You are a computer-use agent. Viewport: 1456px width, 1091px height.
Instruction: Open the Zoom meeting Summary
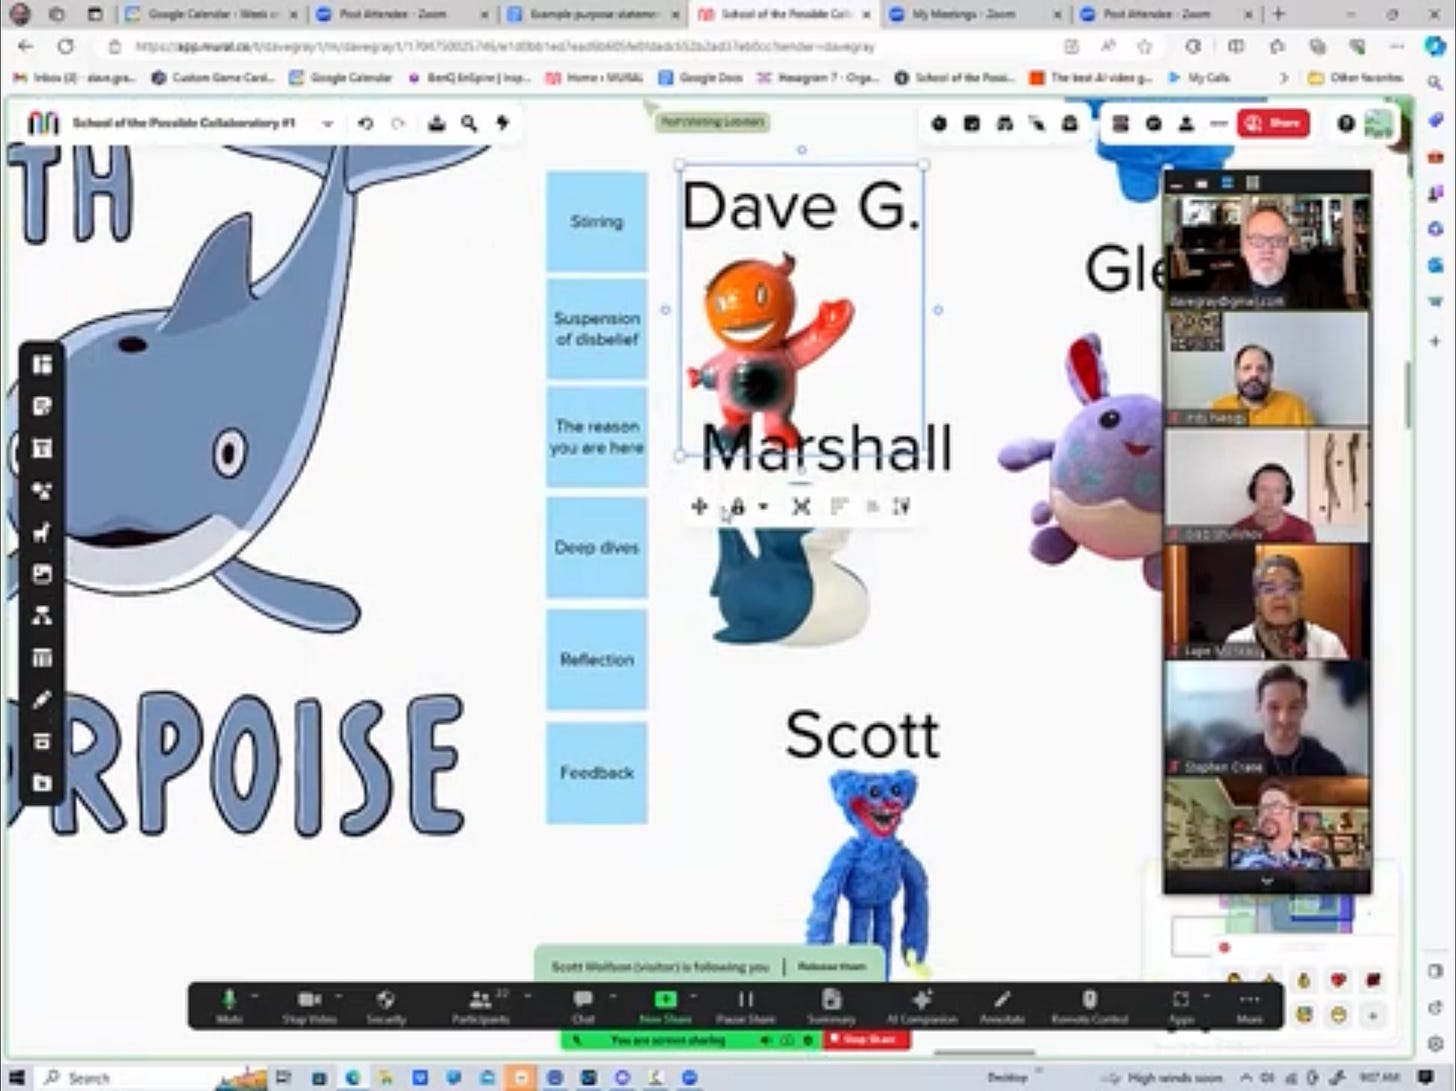831,1006
